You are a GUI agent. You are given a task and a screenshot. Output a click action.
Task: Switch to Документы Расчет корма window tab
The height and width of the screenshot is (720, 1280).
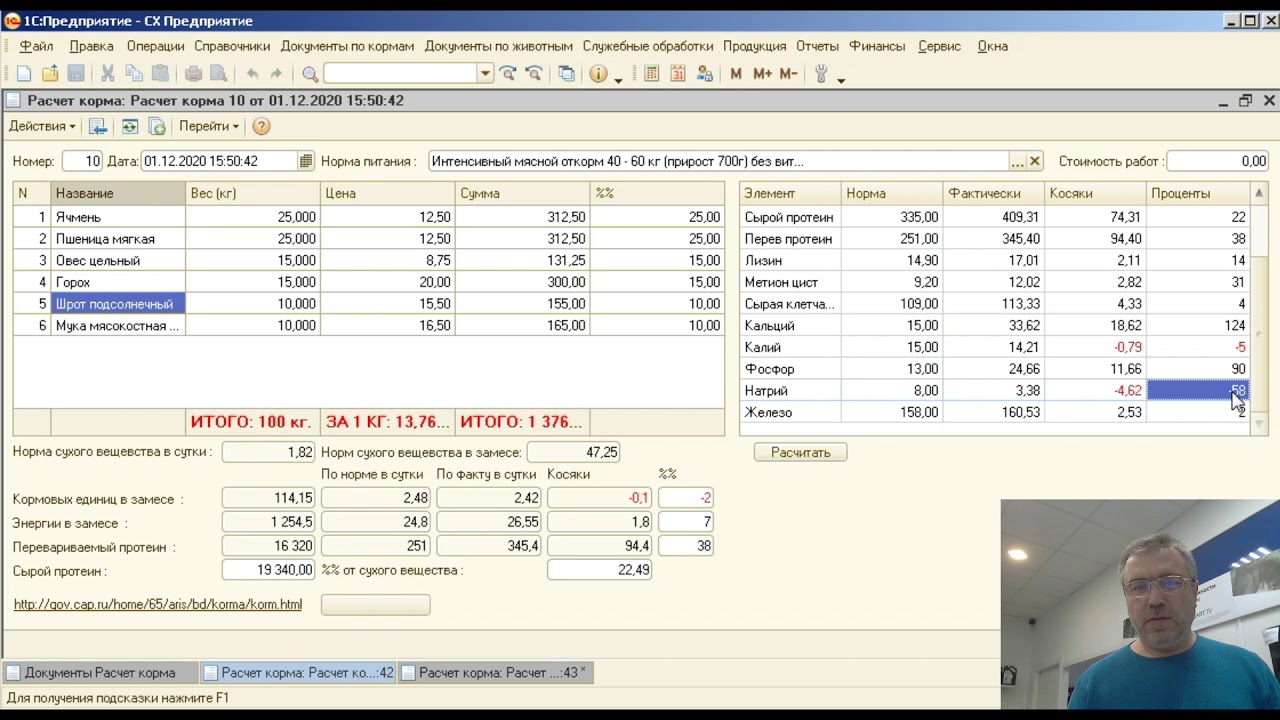click(99, 673)
